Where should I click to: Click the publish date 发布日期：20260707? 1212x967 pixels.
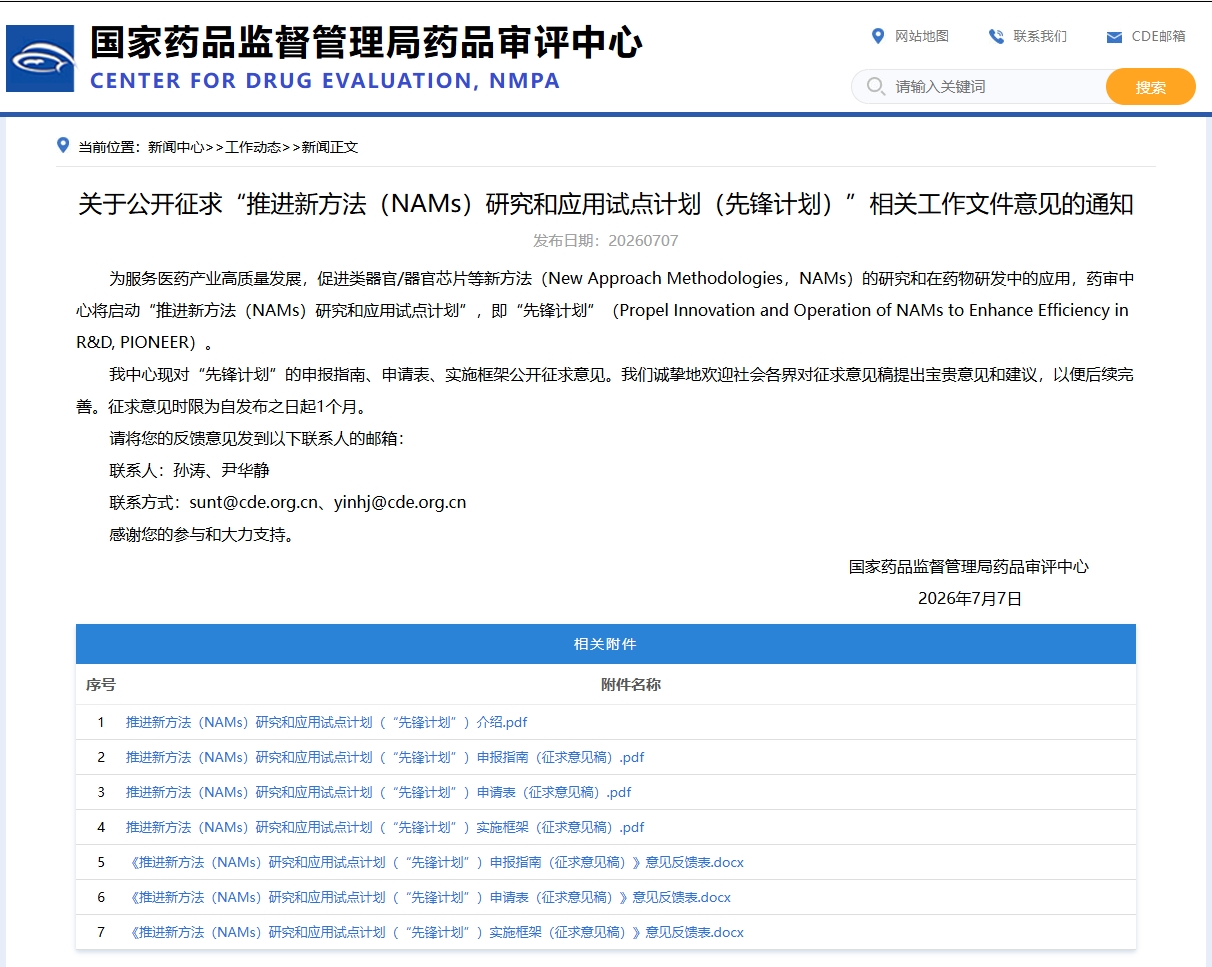coord(606,240)
